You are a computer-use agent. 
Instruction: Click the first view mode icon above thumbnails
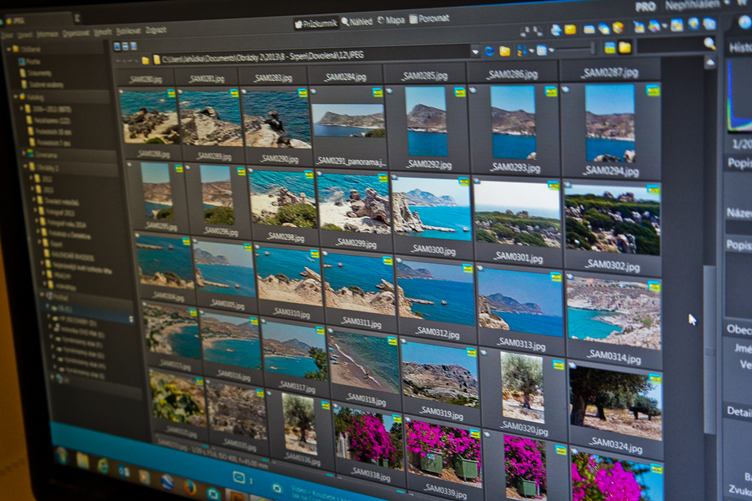coord(117,46)
